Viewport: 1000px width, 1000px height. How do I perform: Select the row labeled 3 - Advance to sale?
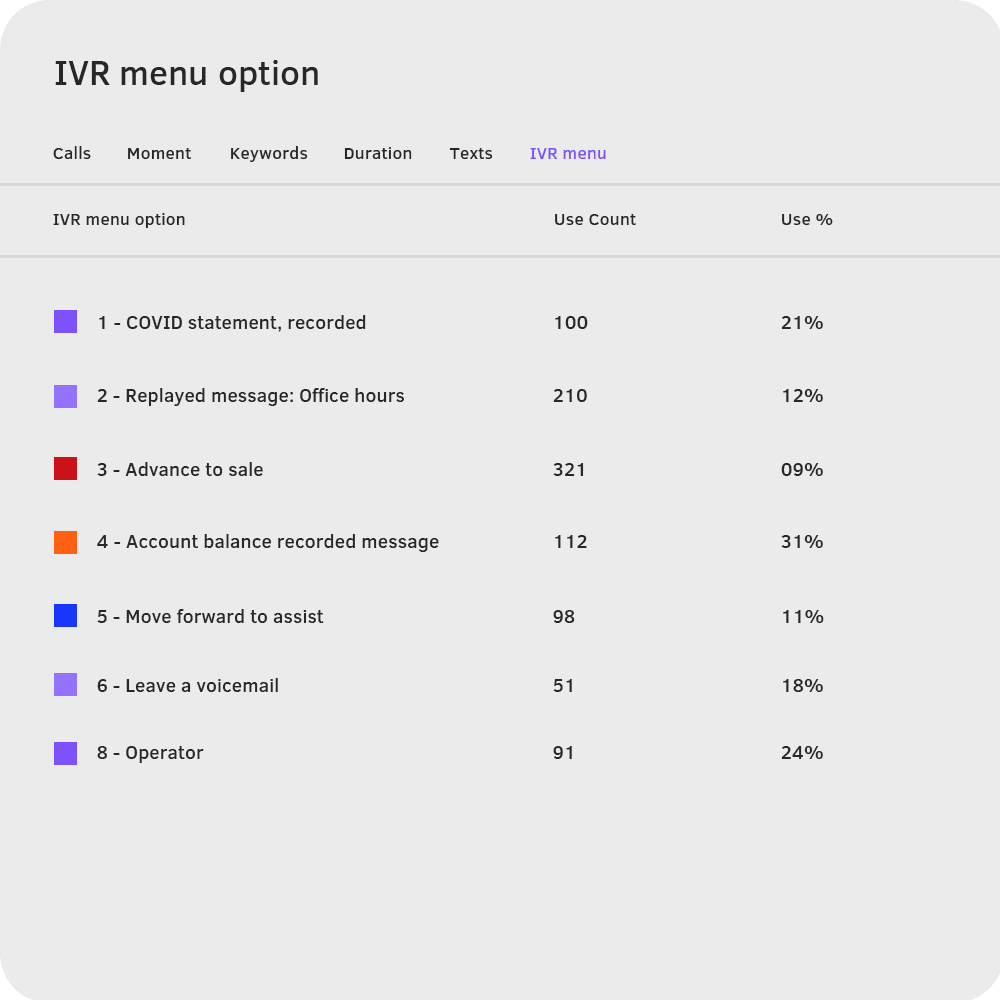point(180,469)
